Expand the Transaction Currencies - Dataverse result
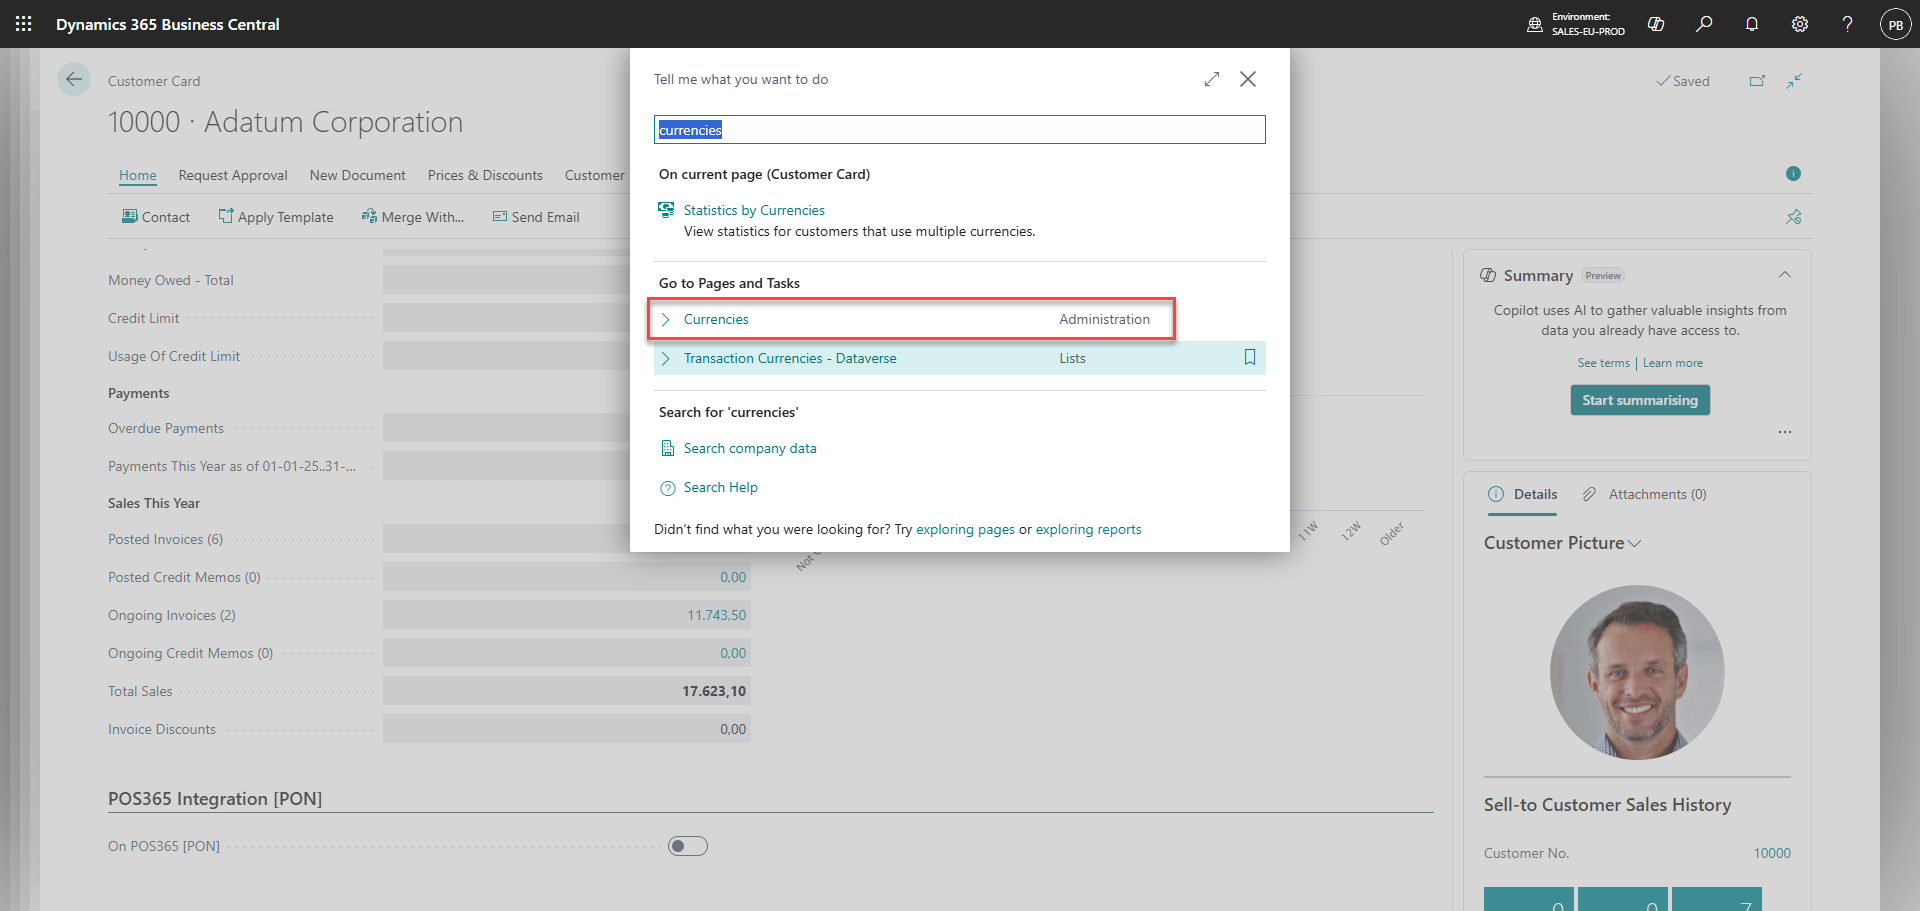The image size is (1920, 911). [x=666, y=358]
